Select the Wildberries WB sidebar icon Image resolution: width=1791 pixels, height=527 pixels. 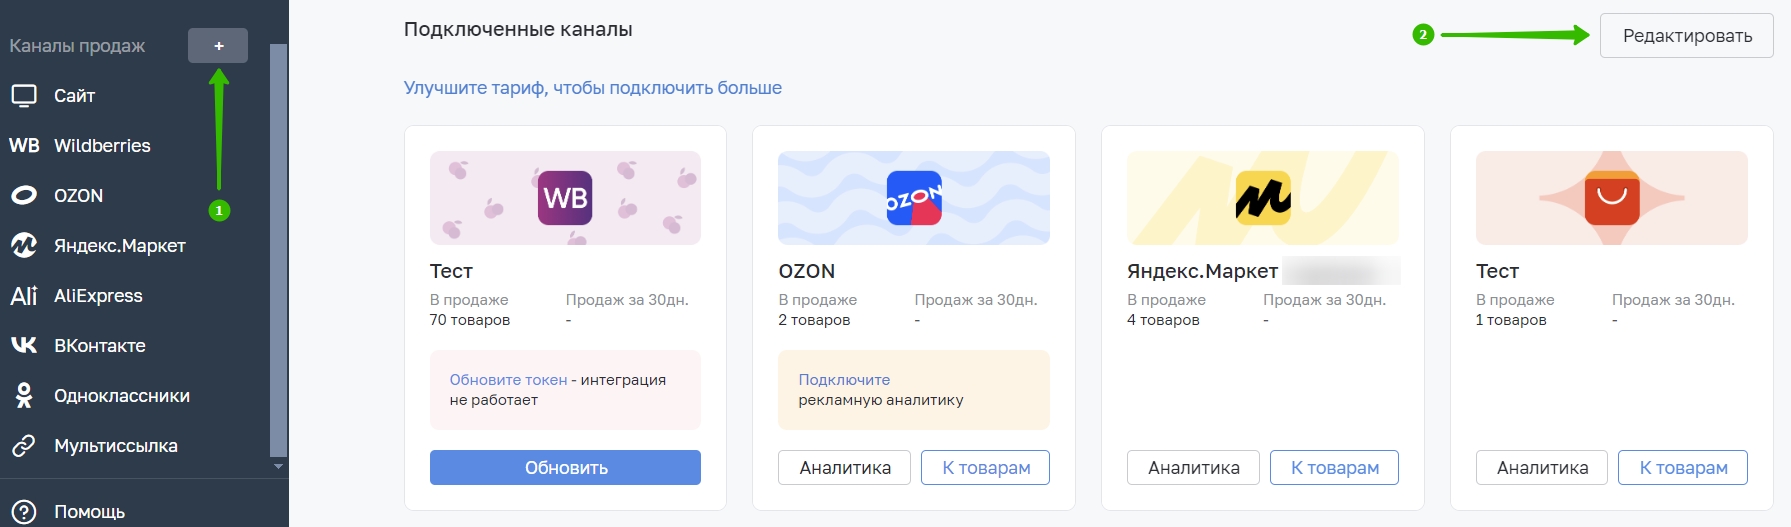(24, 146)
